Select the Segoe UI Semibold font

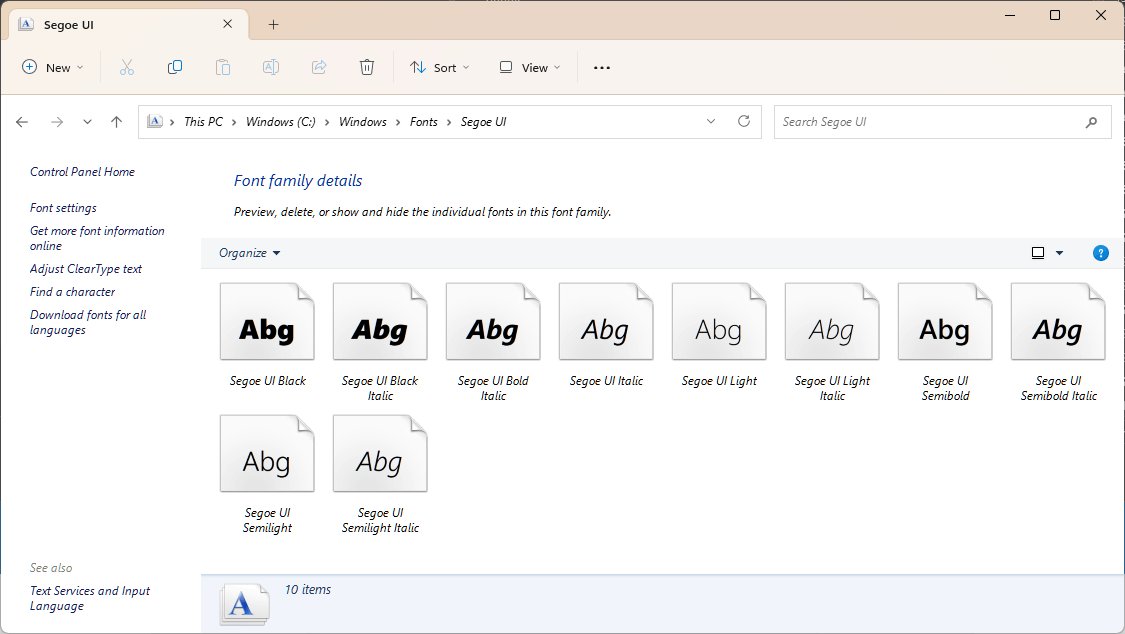(x=945, y=342)
